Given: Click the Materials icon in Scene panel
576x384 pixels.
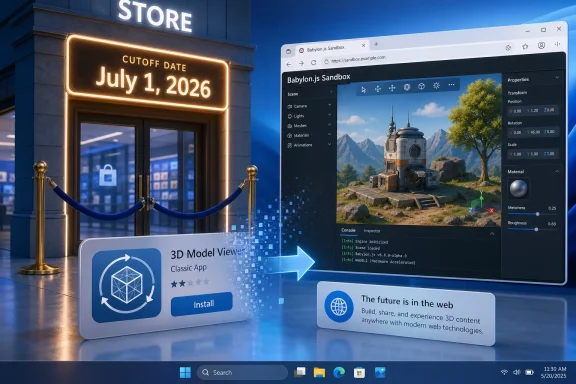Looking at the screenshot, I should [290, 136].
